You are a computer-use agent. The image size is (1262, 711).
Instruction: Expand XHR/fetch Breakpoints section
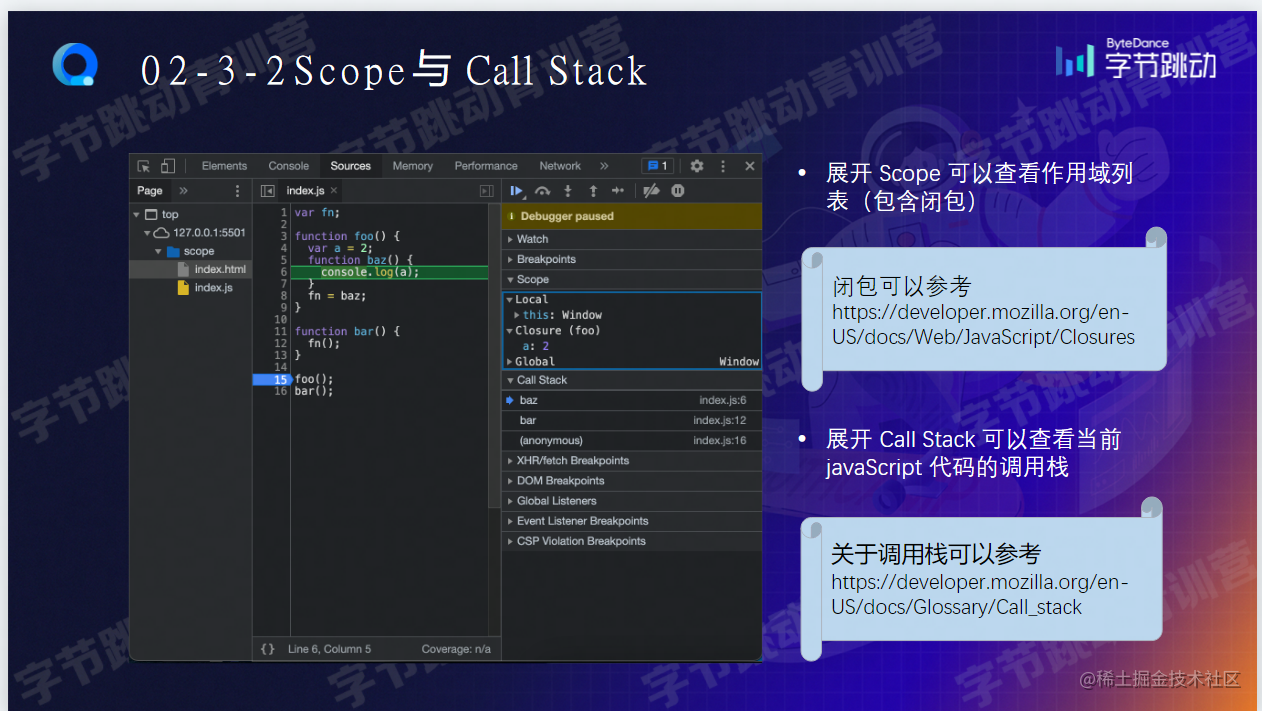point(632,461)
